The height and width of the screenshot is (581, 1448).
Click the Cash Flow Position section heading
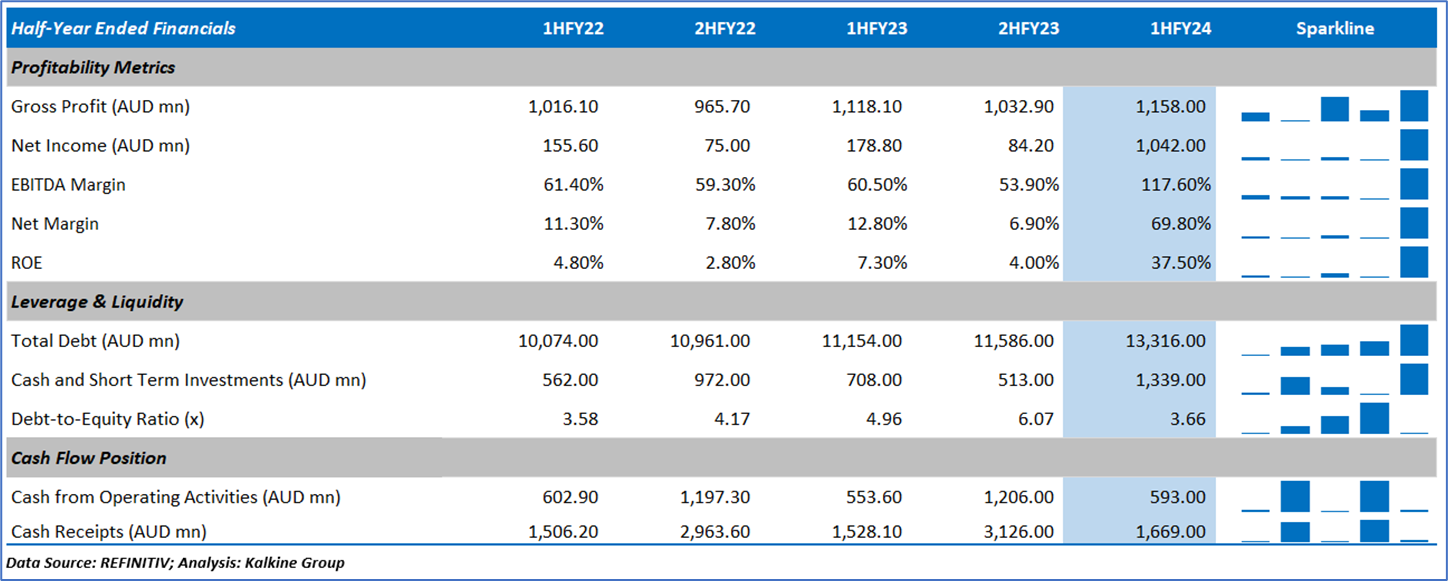coord(89,458)
